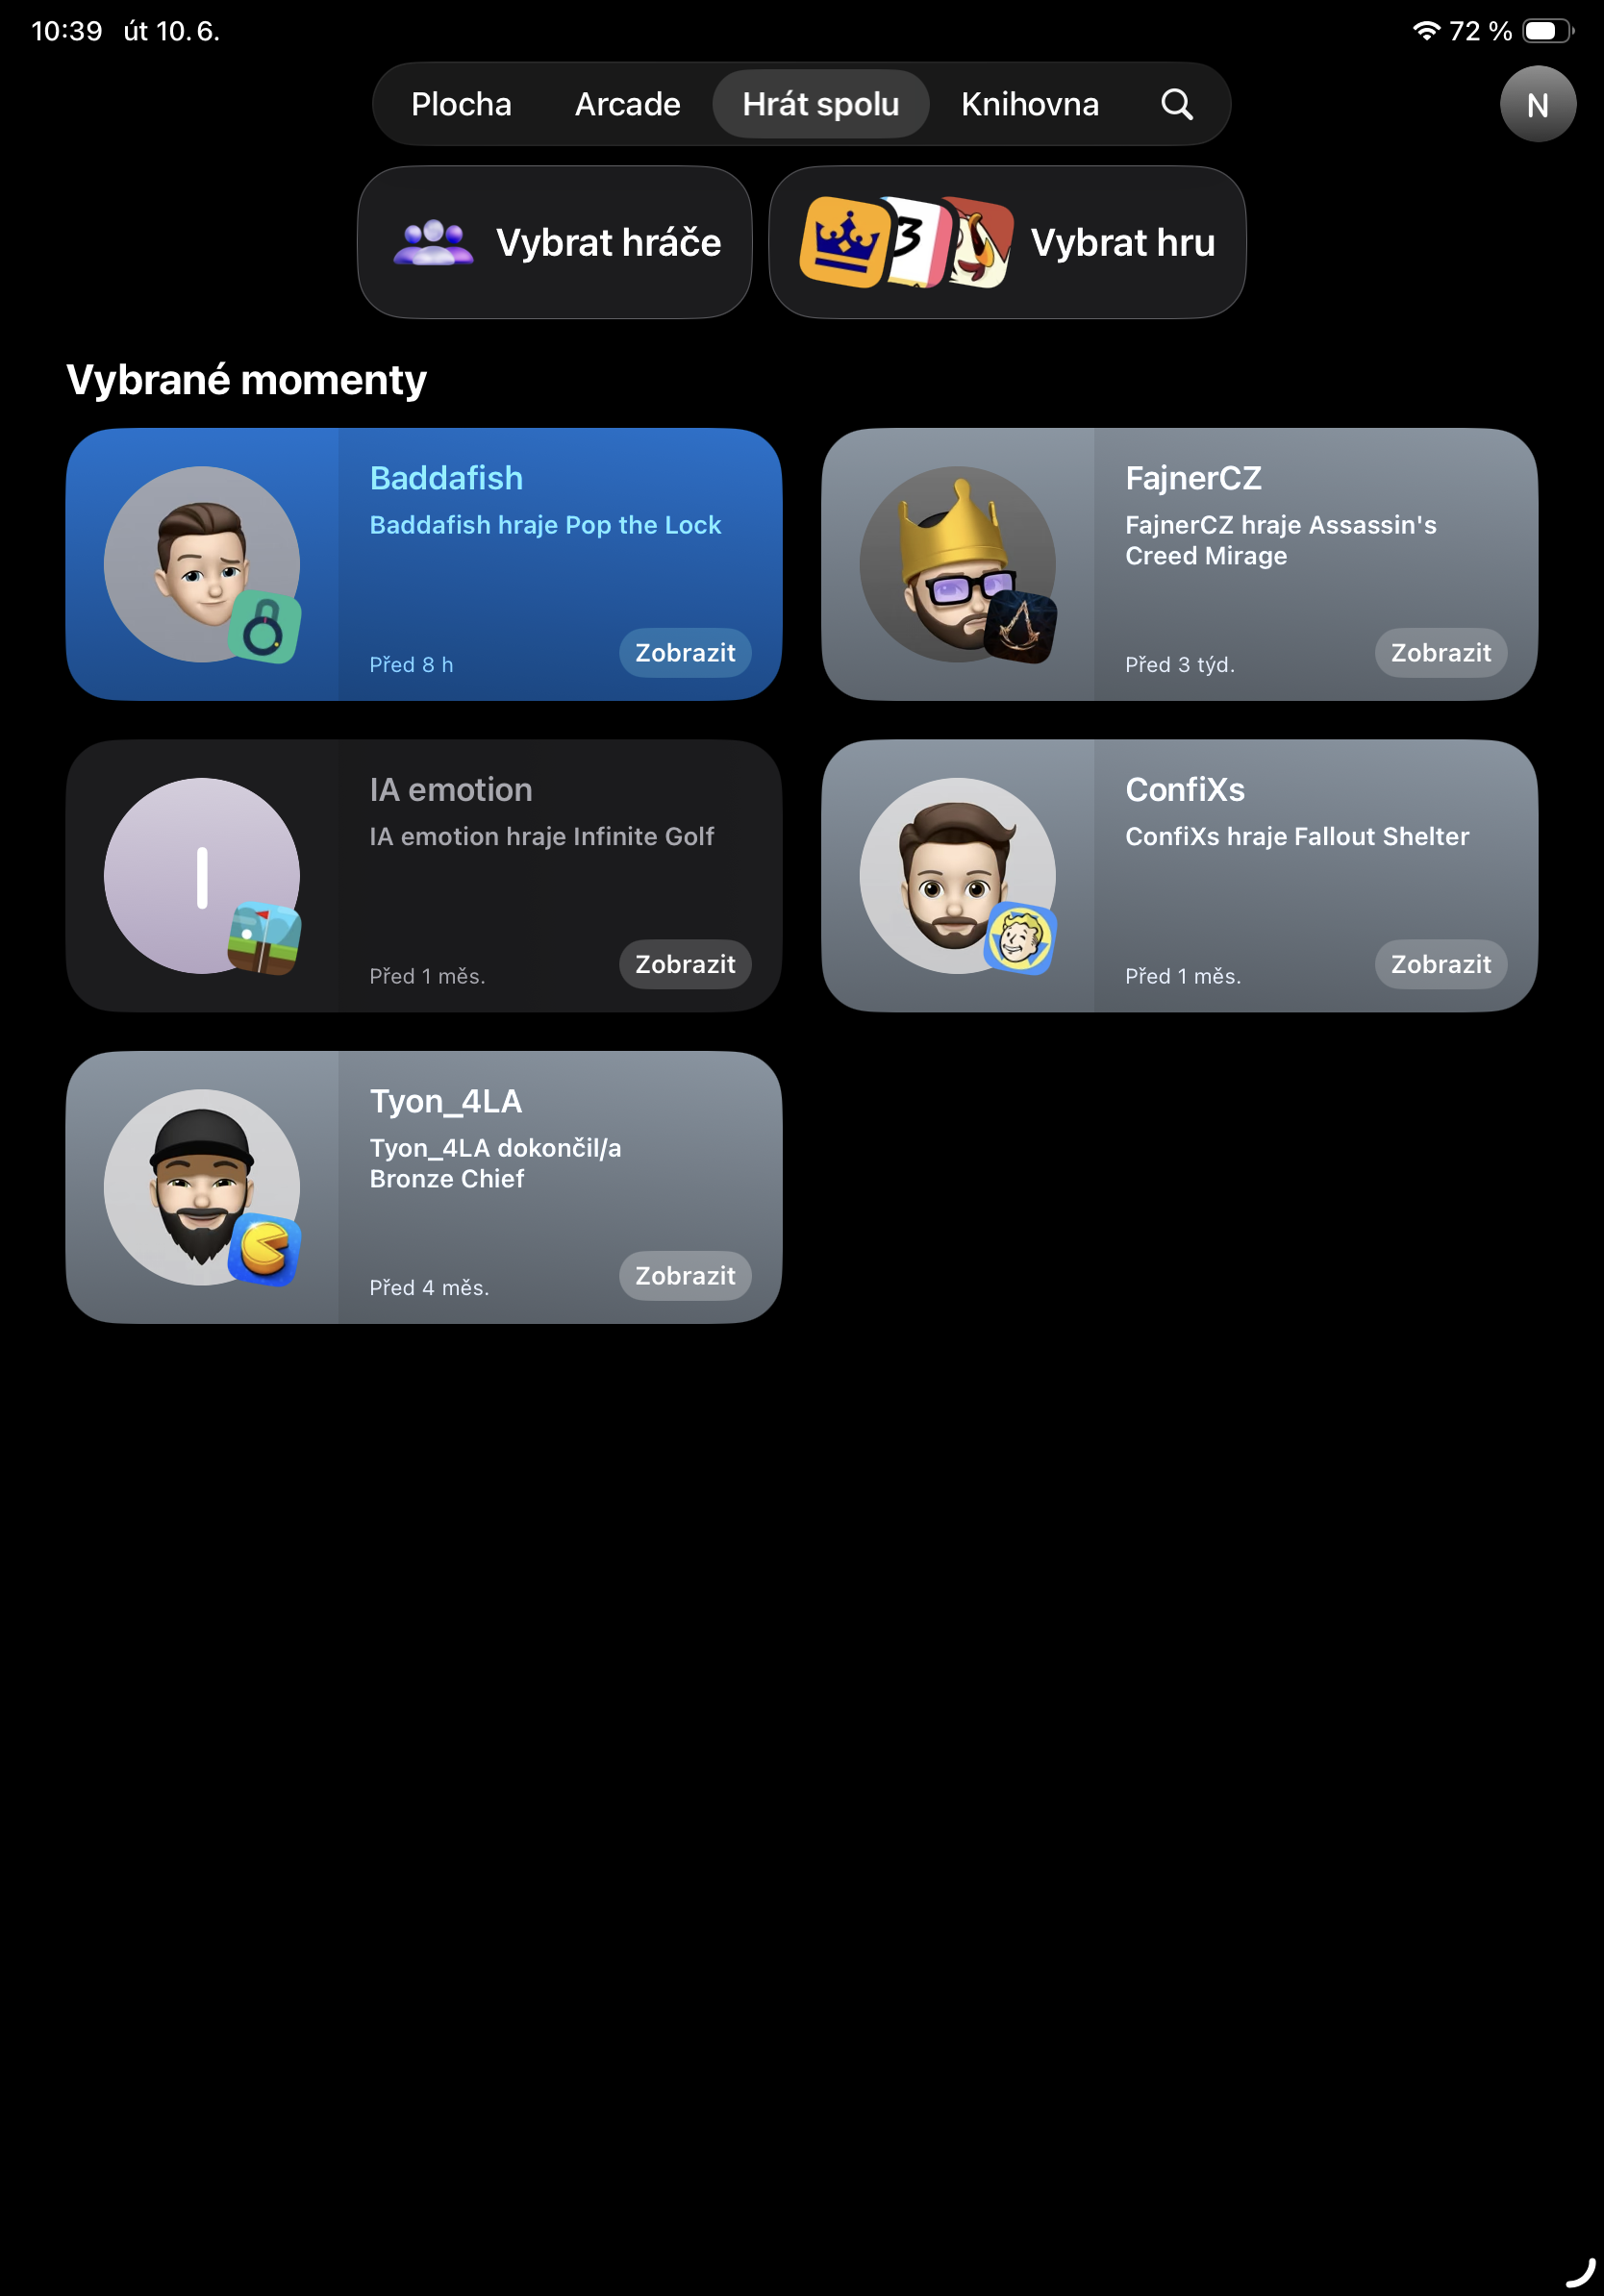
Task: Tap the Fallout Shelter game icon
Action: (x=1020, y=938)
